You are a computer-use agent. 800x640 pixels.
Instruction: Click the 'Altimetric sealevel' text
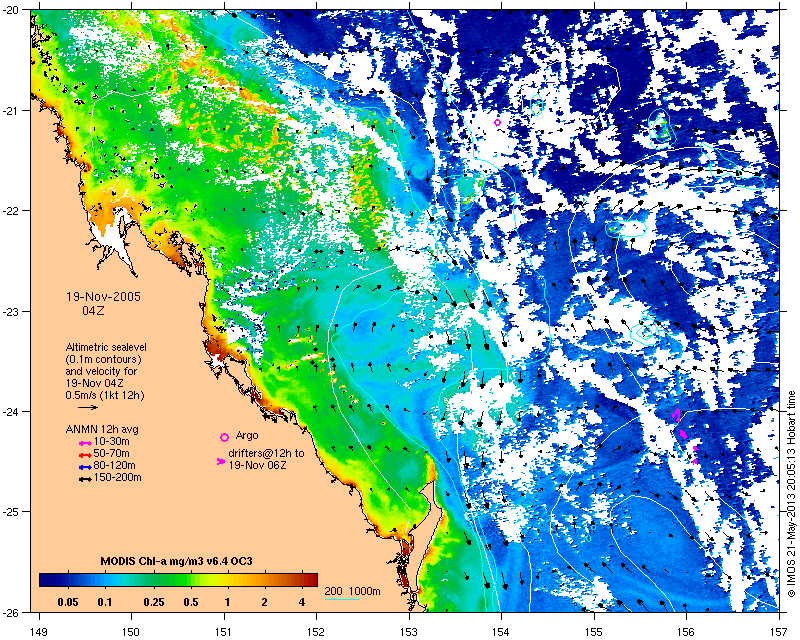click(106, 347)
